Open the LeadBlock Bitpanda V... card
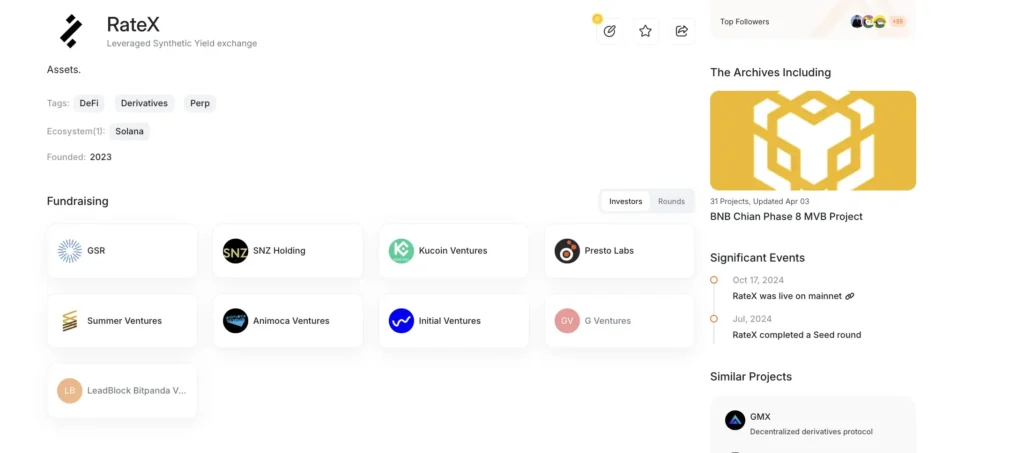1024x453 pixels. pyautogui.click(x=122, y=390)
